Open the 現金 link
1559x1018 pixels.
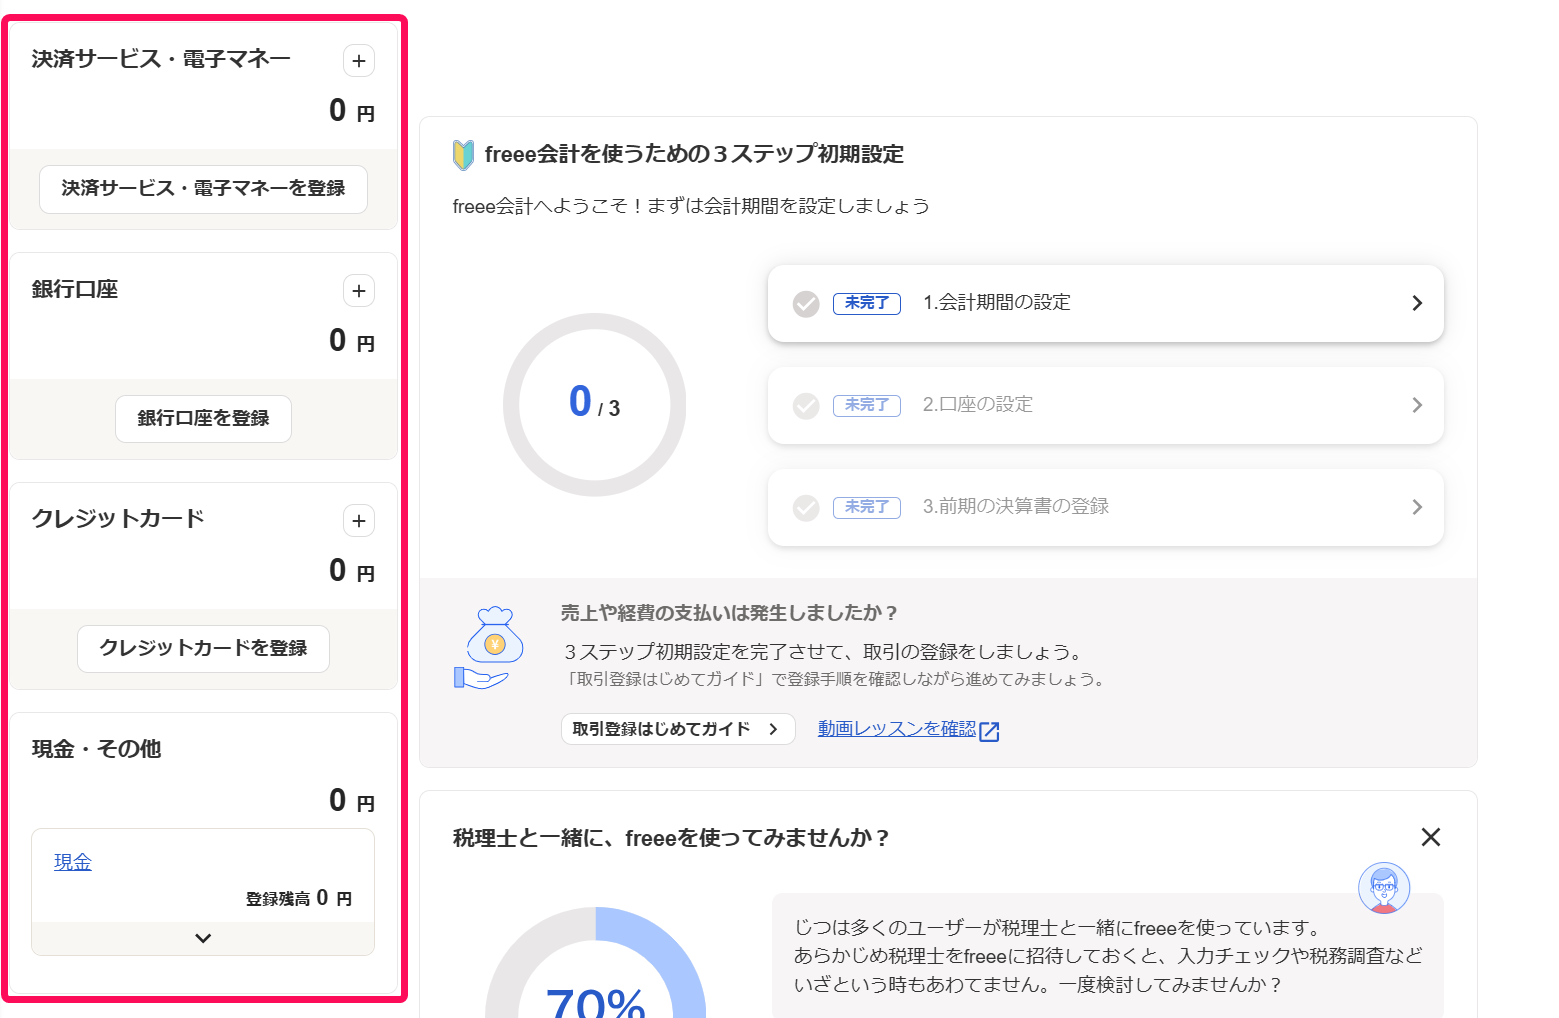[73, 862]
